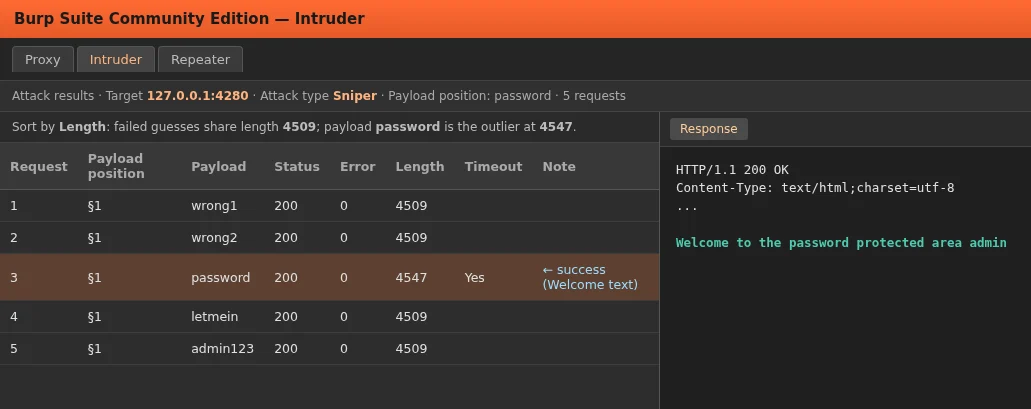
Task: Open the Repeater tab
Action: pyautogui.click(x=201, y=59)
